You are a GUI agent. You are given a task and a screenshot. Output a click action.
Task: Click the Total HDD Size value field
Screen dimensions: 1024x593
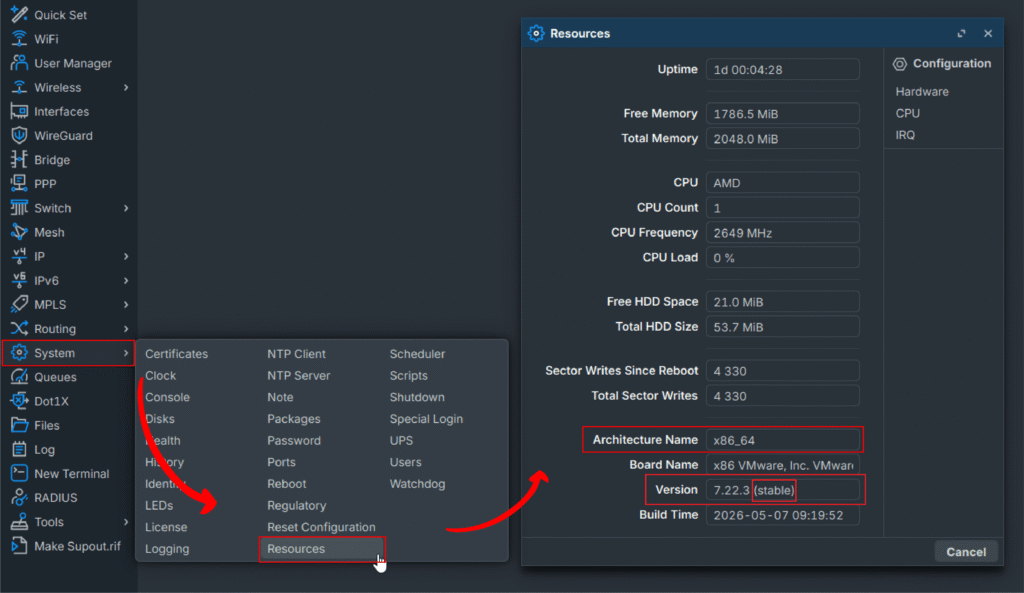782,327
